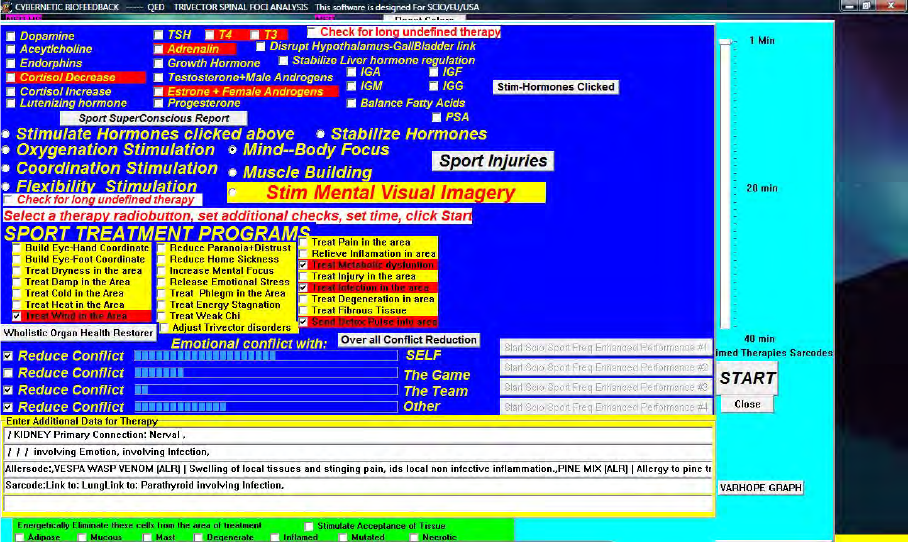Tick the Endorphins checkbox
908x542 pixels.
(x=10, y=63)
